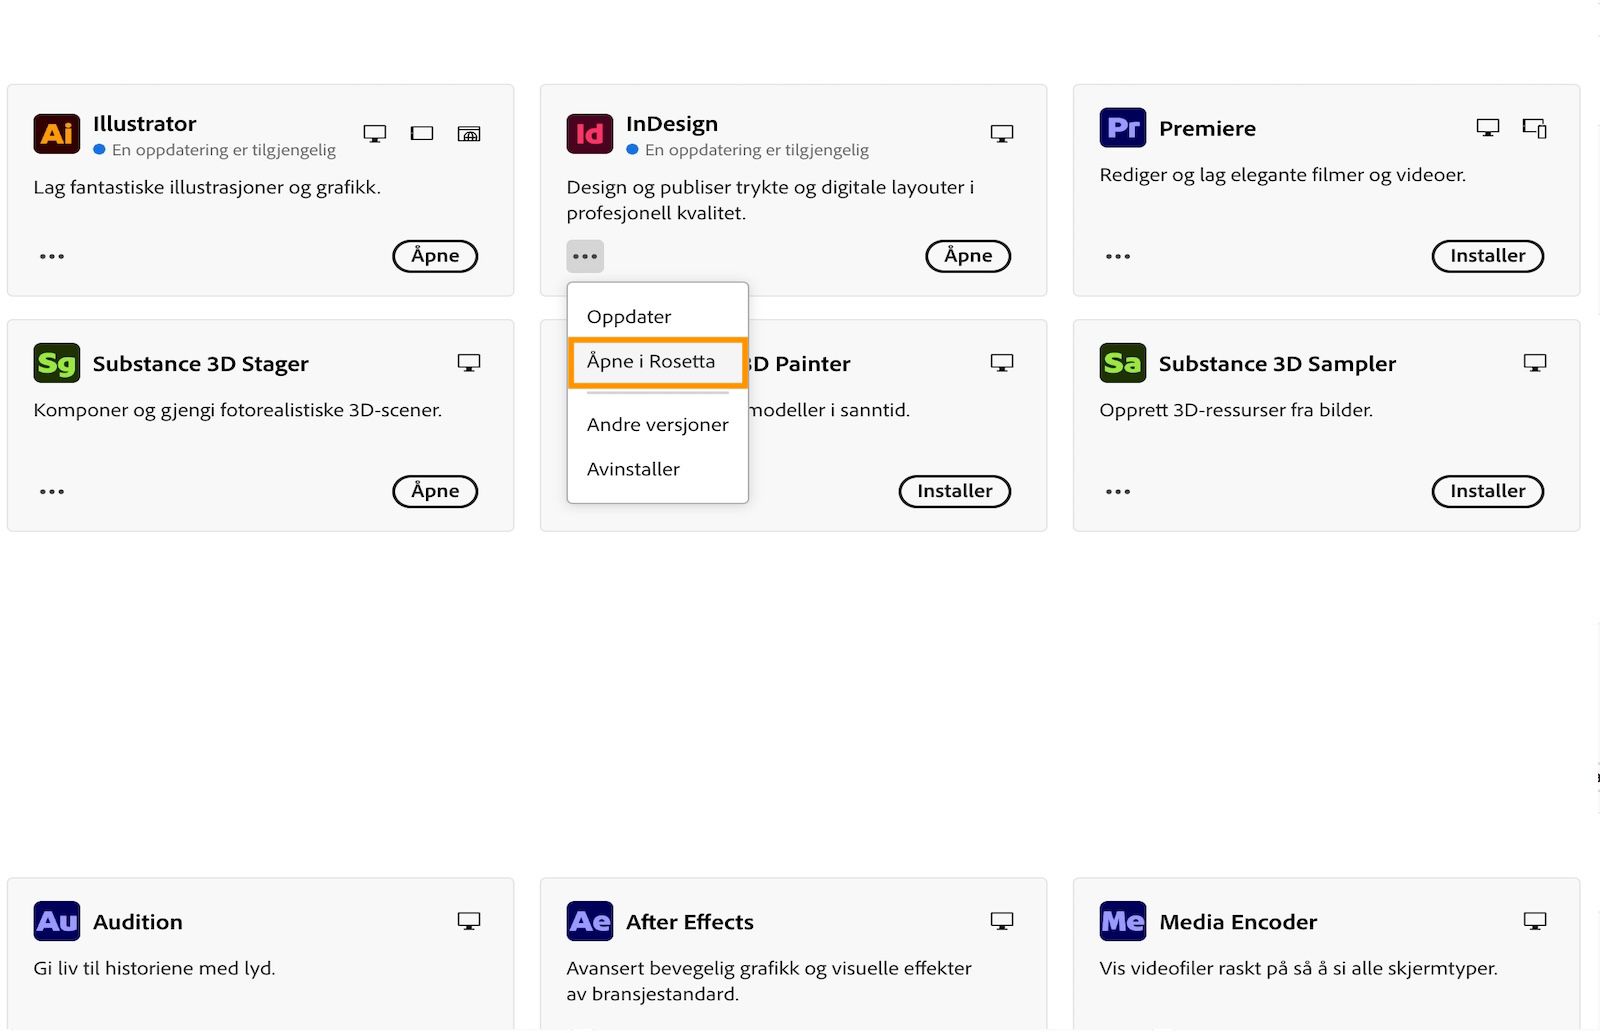Open Illustrator's more options menu

tap(52, 257)
